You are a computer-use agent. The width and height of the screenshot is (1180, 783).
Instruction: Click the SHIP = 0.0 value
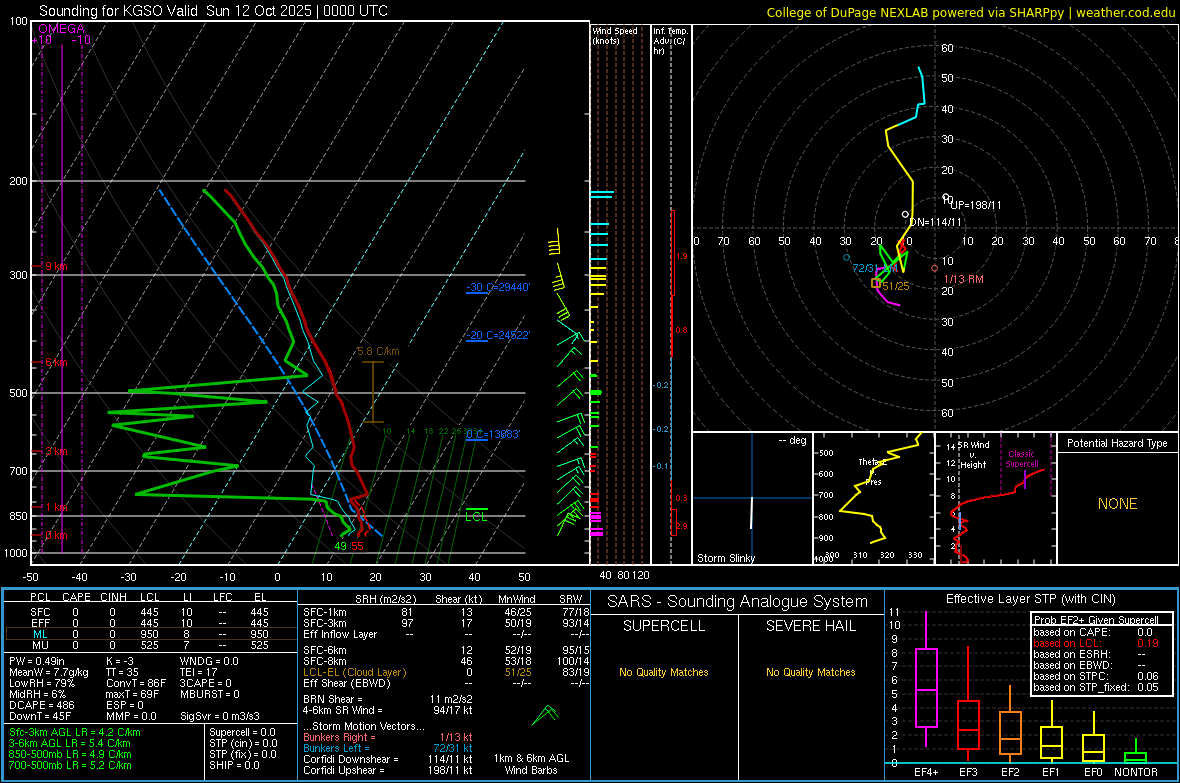click(x=234, y=765)
